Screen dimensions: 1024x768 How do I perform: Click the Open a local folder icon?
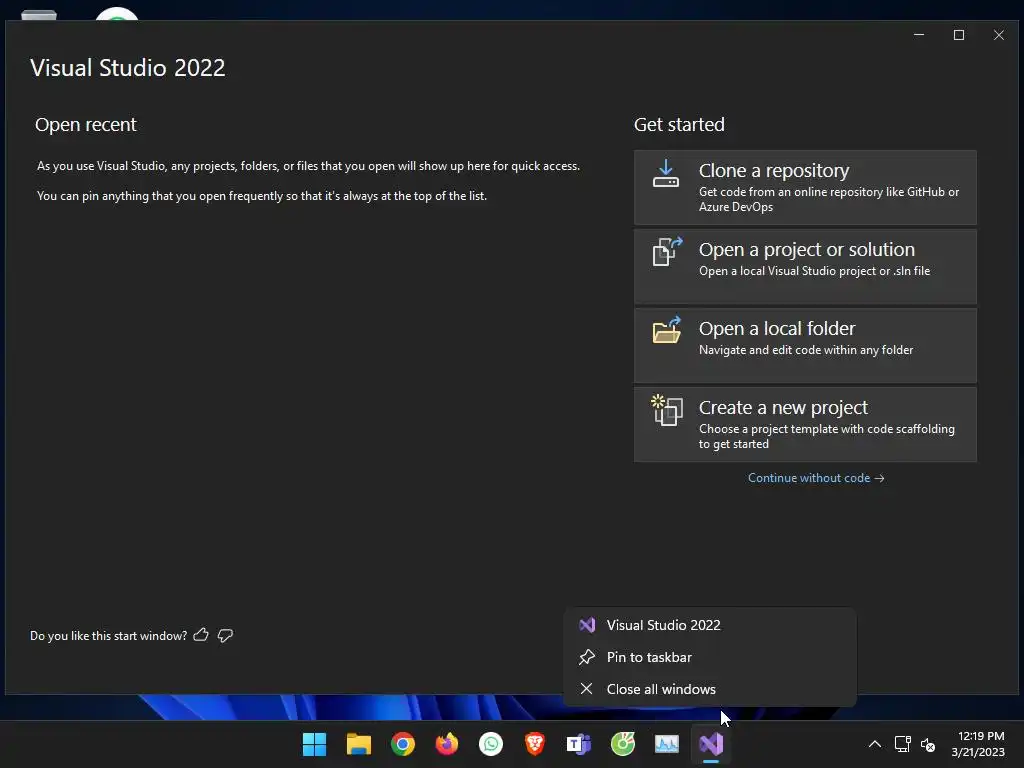tap(667, 330)
